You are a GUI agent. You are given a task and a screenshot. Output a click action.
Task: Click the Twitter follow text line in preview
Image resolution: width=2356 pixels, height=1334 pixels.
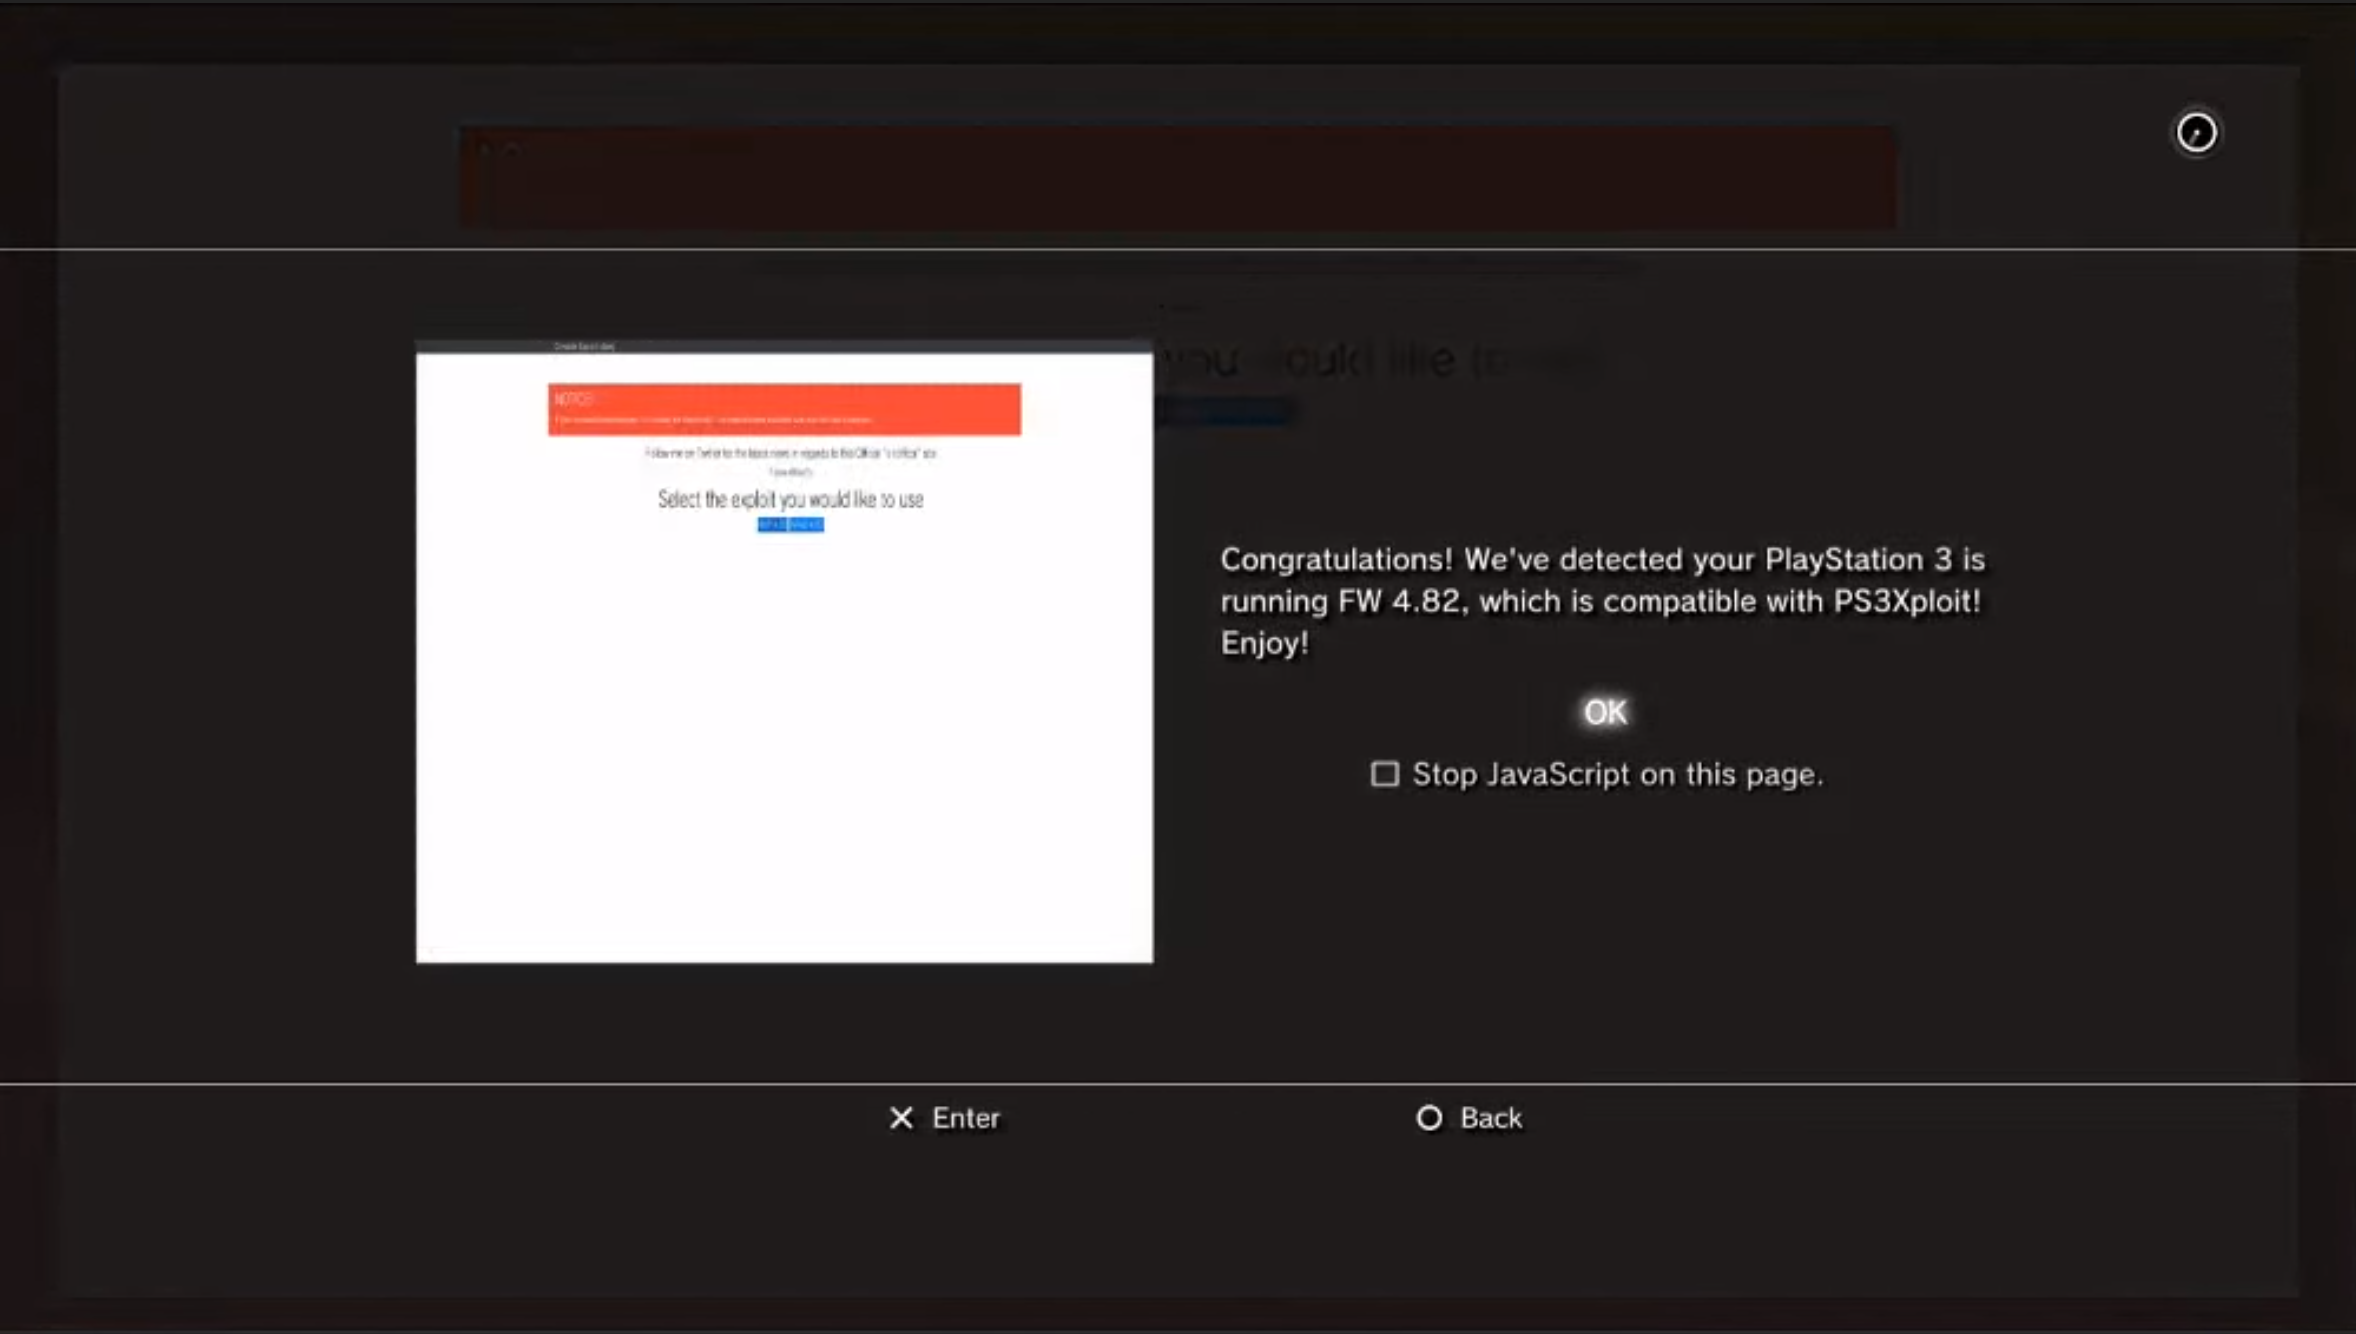pyautogui.click(x=790, y=453)
